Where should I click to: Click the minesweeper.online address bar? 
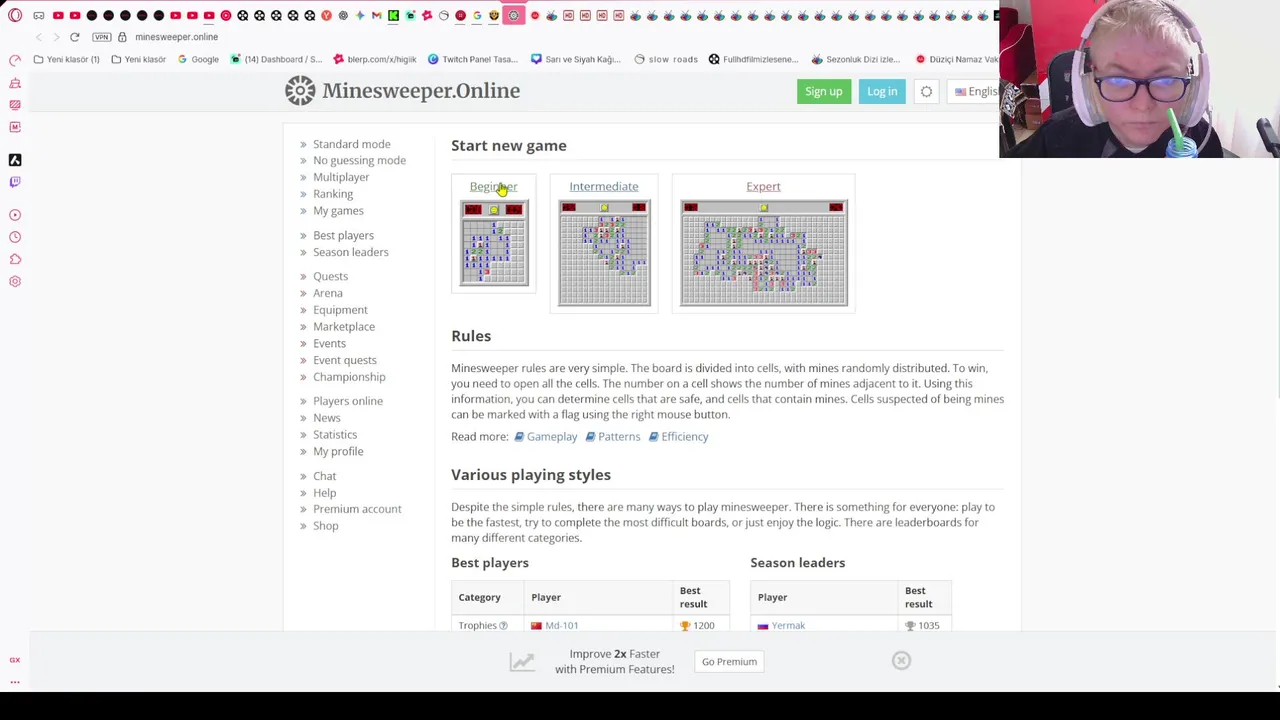(x=176, y=37)
